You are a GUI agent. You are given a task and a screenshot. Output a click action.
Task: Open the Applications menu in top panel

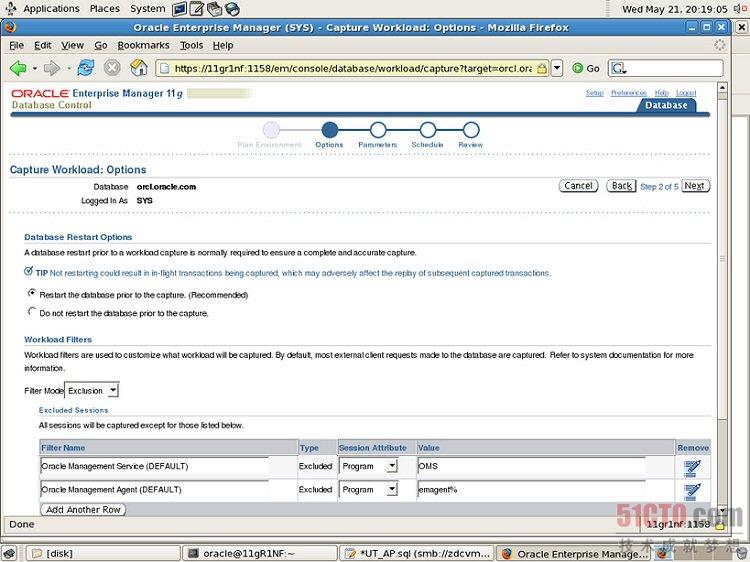pos(50,8)
